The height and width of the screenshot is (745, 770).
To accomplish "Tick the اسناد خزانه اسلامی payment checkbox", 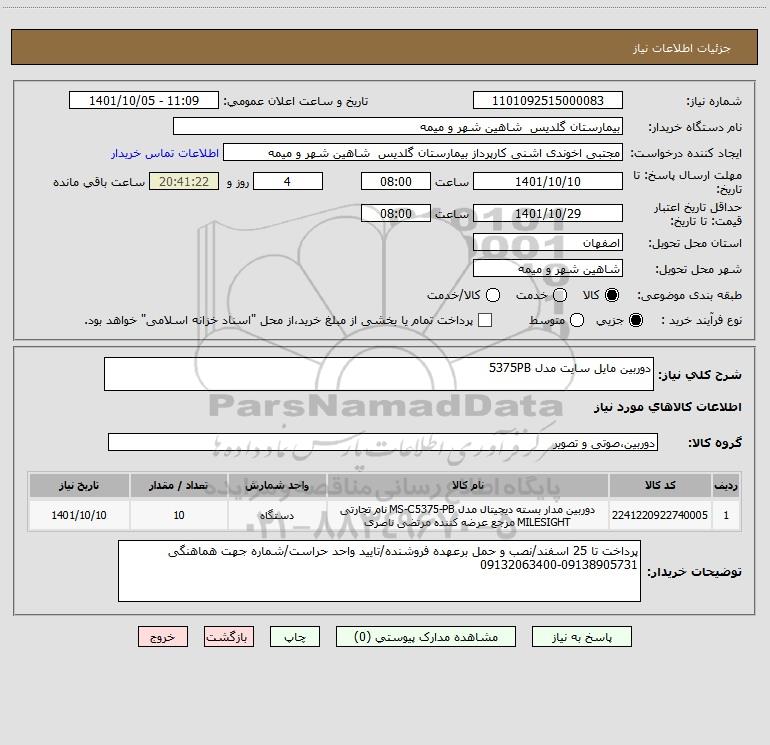I will coord(485,320).
